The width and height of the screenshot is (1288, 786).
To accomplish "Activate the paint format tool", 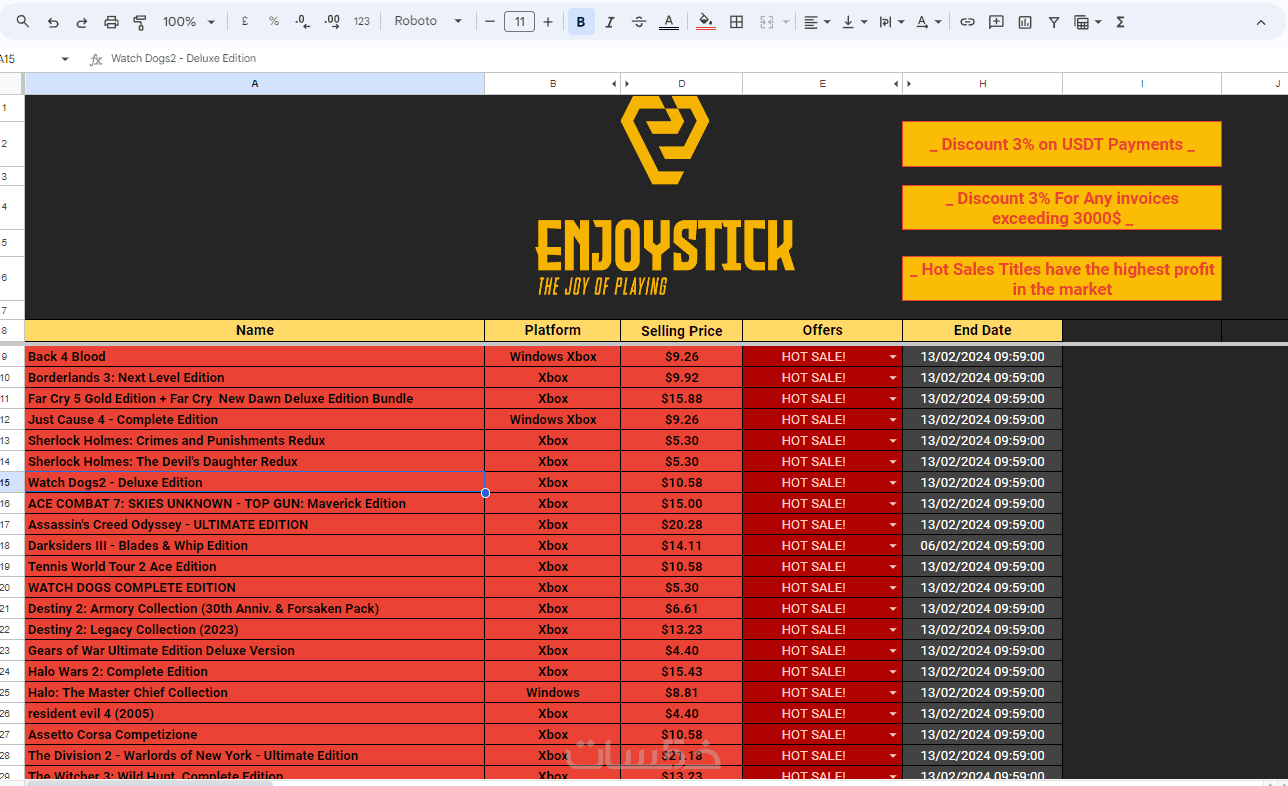I will coord(140,22).
